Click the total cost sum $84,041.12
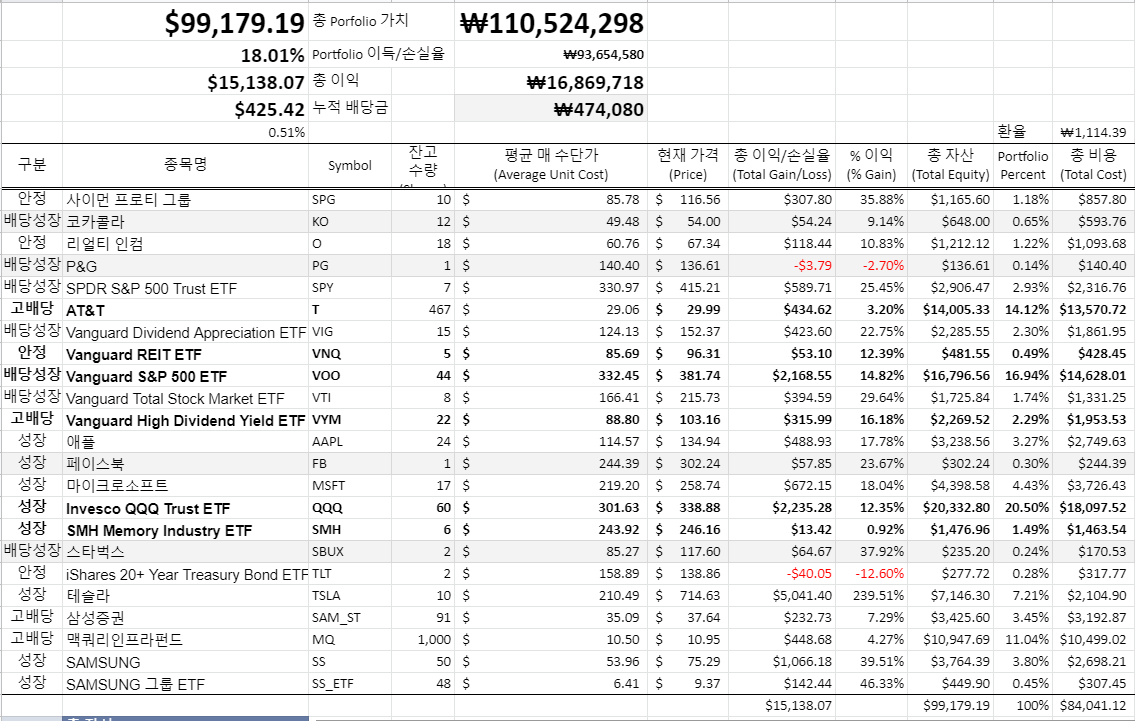 pyautogui.click(x=1093, y=705)
